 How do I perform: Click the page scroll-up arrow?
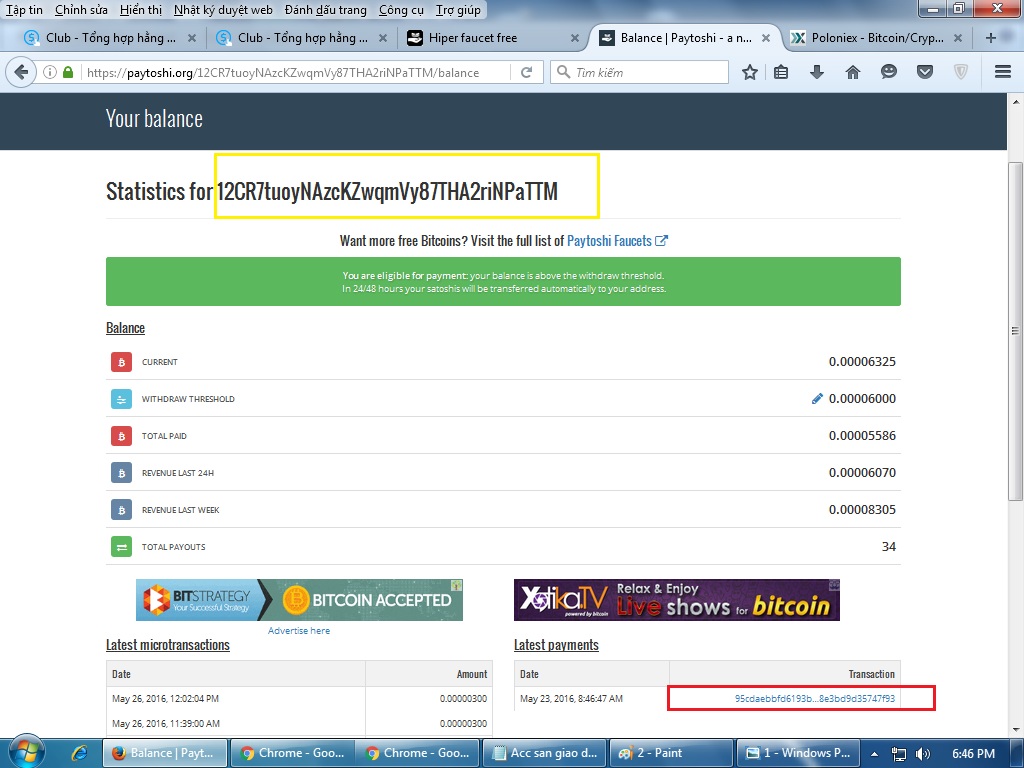1016,102
